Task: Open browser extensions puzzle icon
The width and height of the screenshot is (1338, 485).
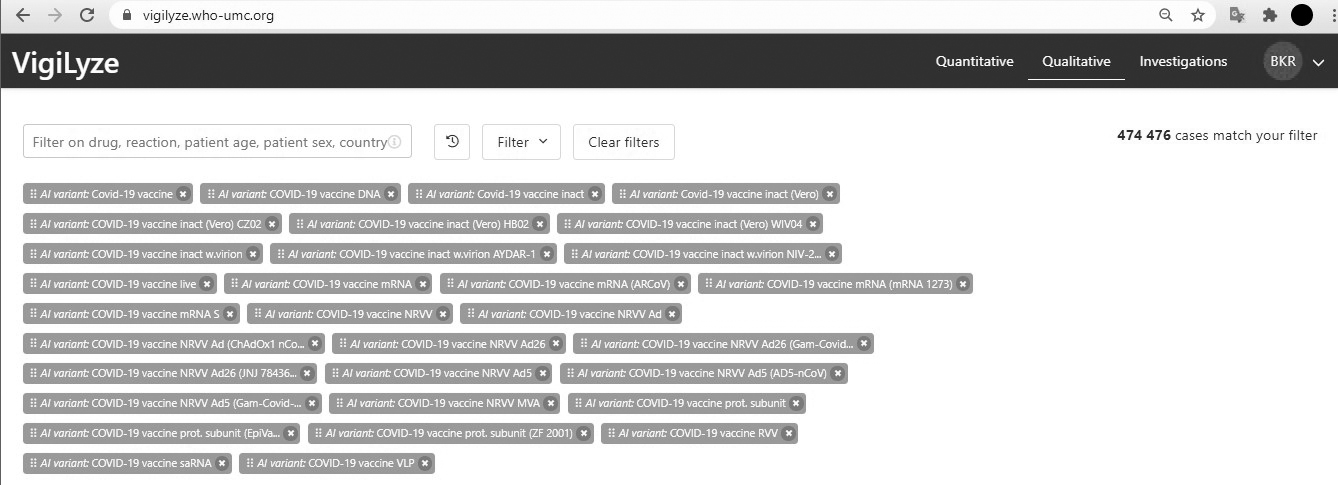Action: click(1270, 15)
